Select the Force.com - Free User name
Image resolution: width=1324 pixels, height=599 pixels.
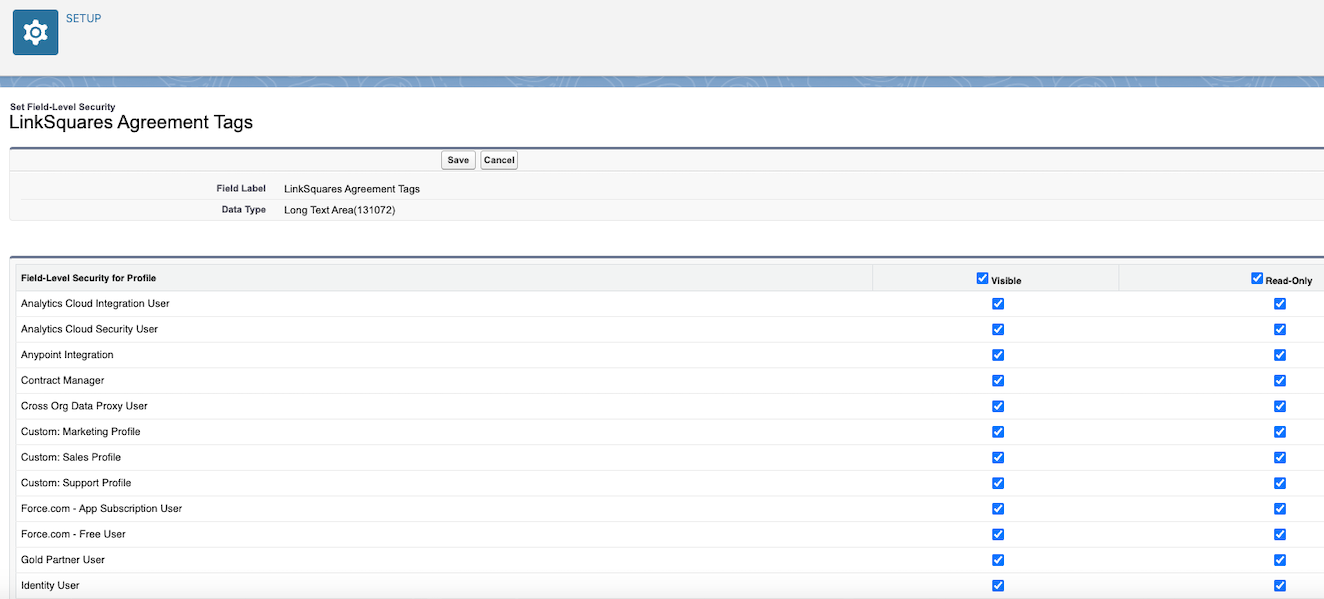point(73,535)
